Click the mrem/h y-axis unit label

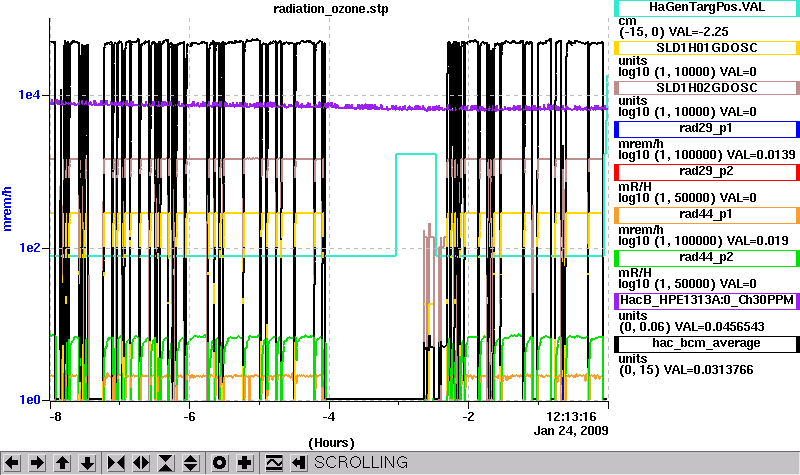pyautogui.click(x=7, y=209)
